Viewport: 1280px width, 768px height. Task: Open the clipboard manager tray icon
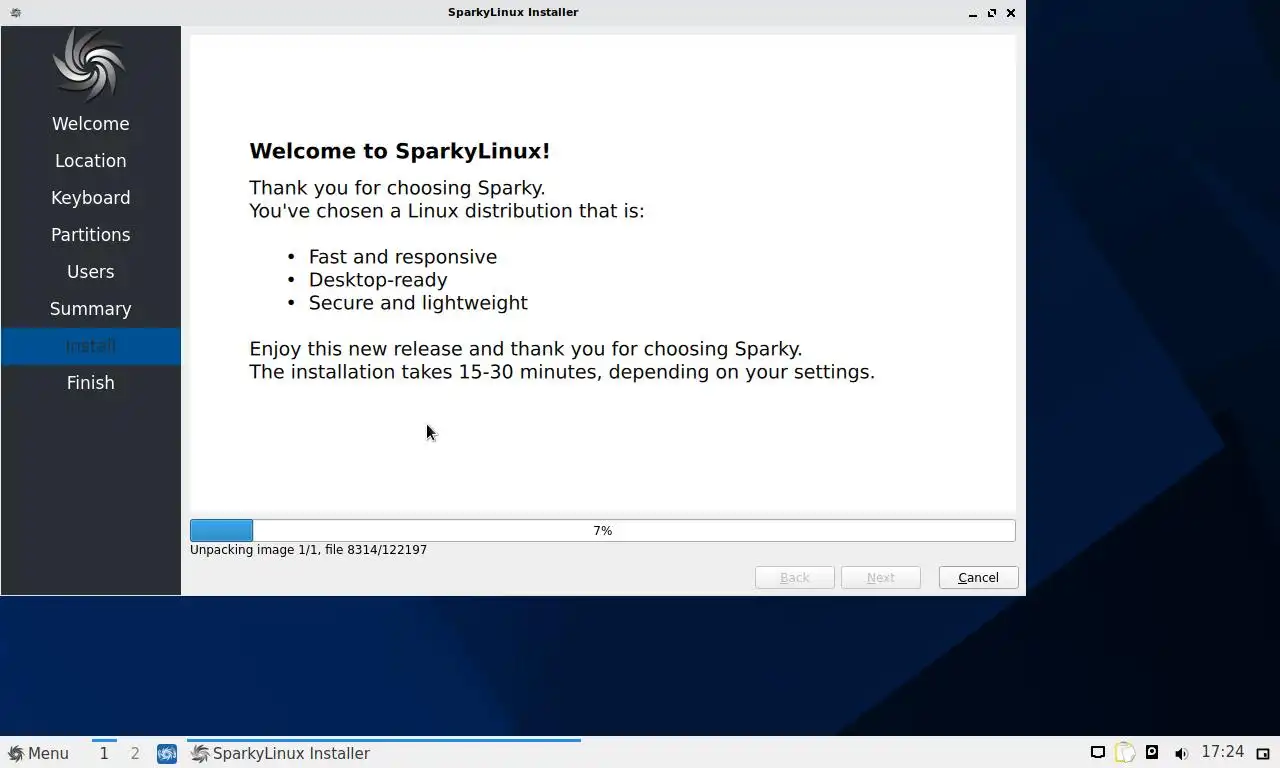1125,753
